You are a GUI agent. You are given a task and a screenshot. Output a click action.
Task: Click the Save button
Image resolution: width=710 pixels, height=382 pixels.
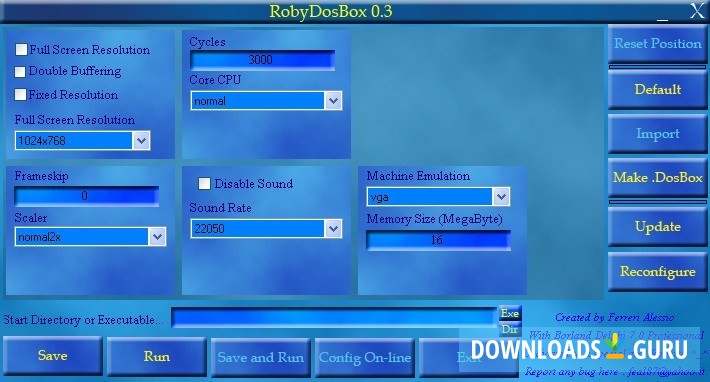pyautogui.click(x=53, y=356)
